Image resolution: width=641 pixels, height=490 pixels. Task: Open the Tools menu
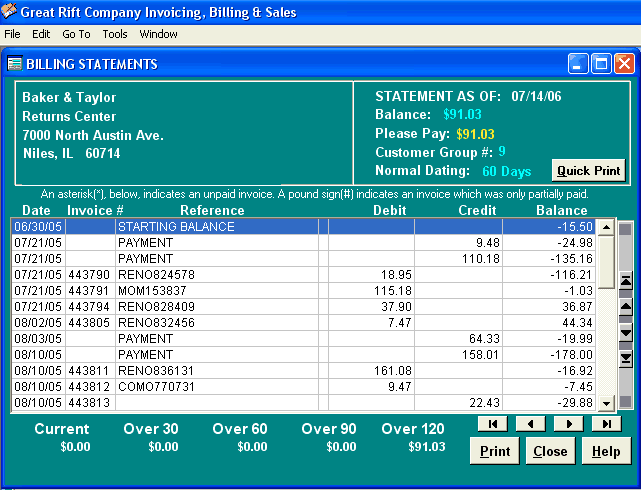click(115, 34)
